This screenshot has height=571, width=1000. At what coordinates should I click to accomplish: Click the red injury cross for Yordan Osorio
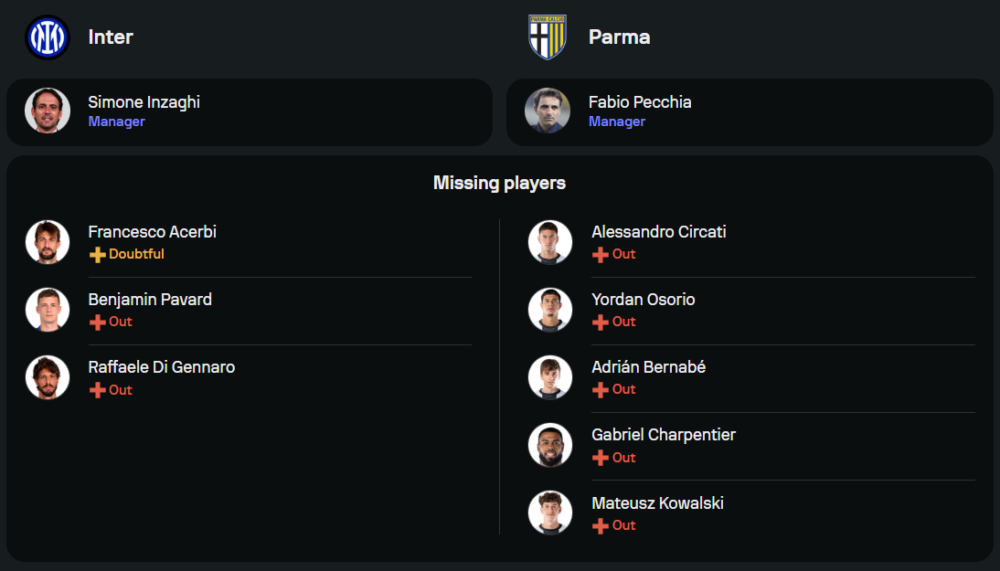coord(600,322)
